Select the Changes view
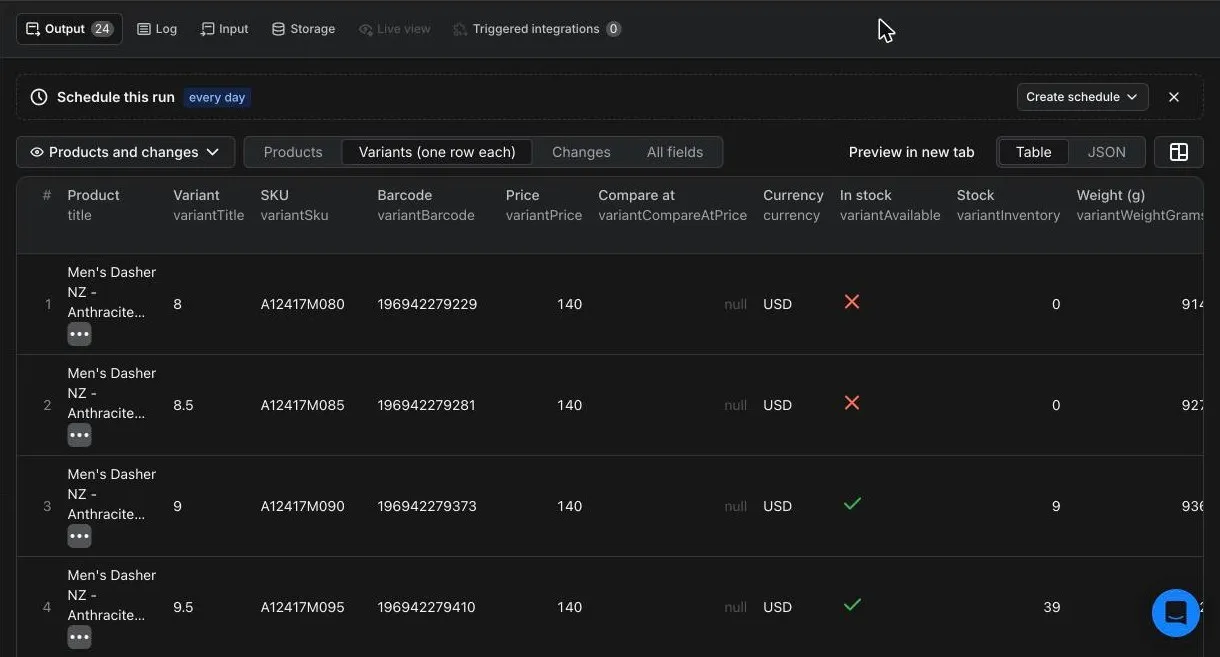Screen dimensions: 1220x657 click(581, 152)
